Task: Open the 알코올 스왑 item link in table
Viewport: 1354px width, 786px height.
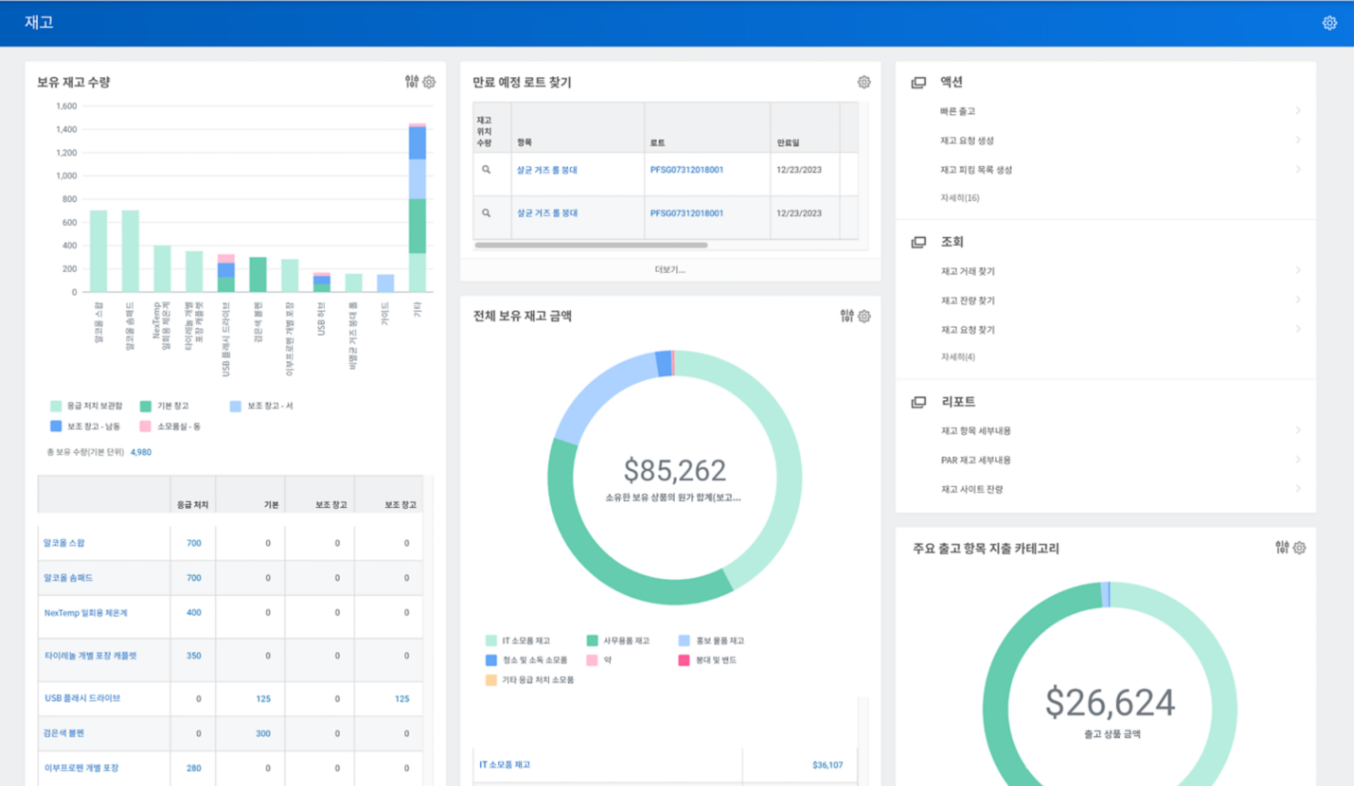Action: pyautogui.click(x=64, y=543)
